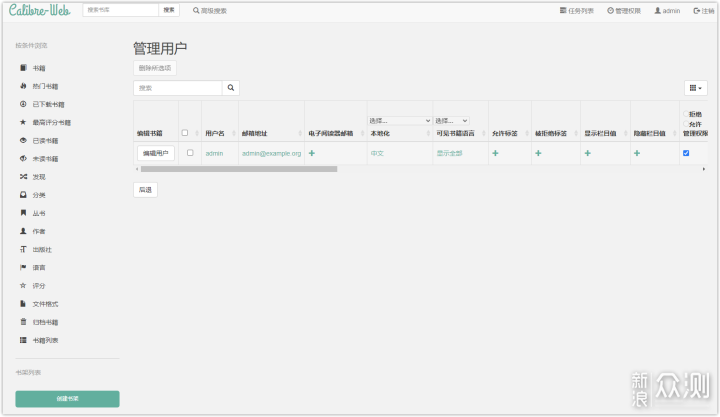
Task: Add e-reader email plus icon for admin
Action: point(312,153)
